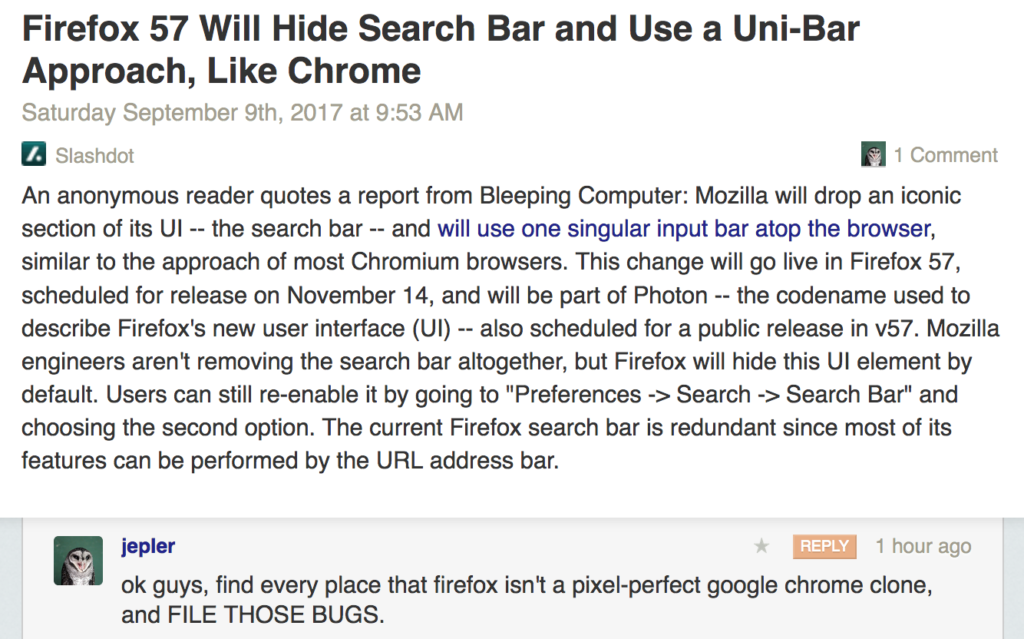Click jepler's owl avatar picture
1024x639 pixels.
tap(77, 561)
